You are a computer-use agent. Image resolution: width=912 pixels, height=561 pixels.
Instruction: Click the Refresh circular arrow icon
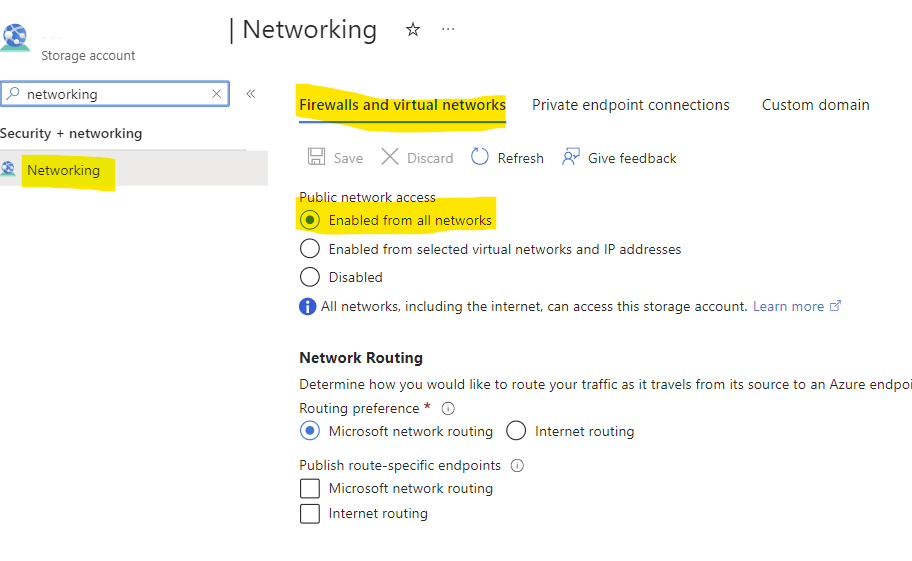click(480, 156)
